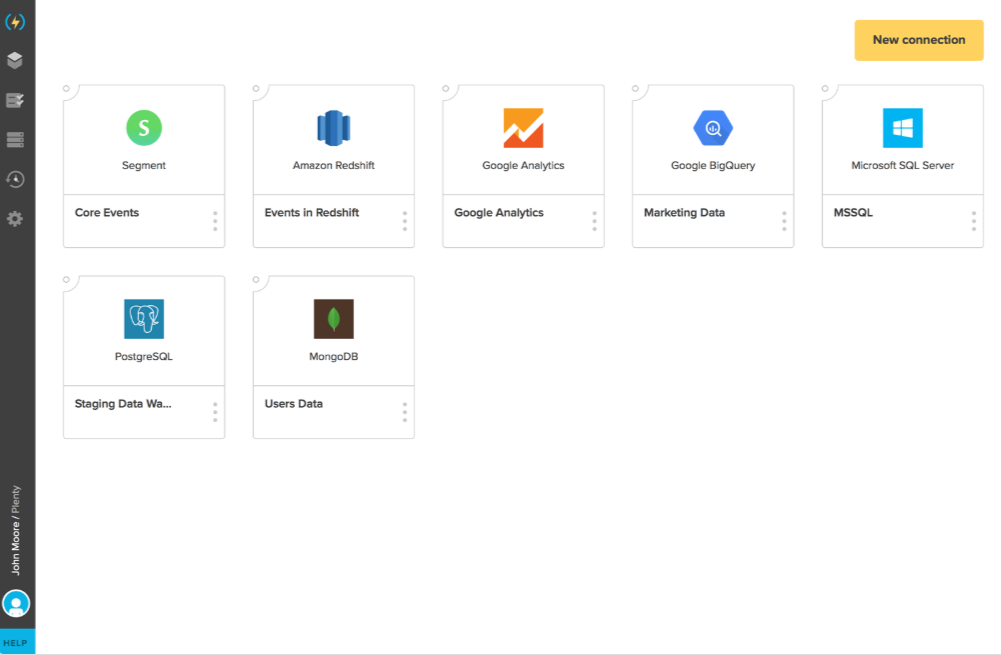Open the HELP button in sidebar
The height and width of the screenshot is (655, 1001).
(x=16, y=642)
